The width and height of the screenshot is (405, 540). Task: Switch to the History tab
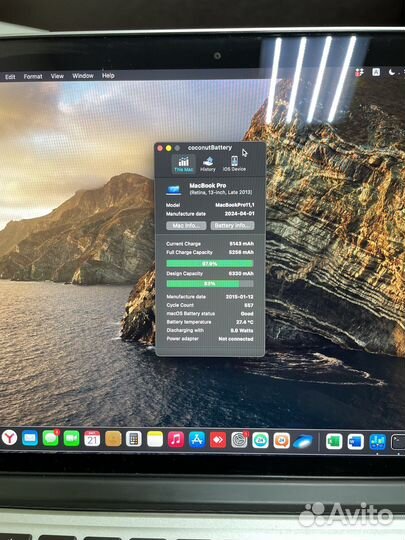pyautogui.click(x=208, y=164)
